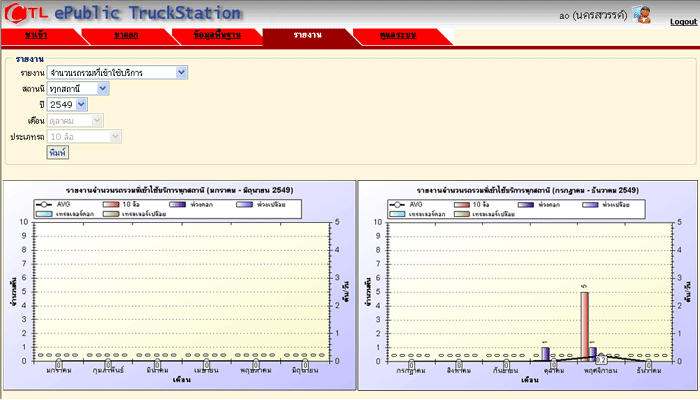Image resolution: width=700 pixels, height=400 pixels.
Task: Click the 0.2 average data label
Action: pyautogui.click(x=602, y=360)
